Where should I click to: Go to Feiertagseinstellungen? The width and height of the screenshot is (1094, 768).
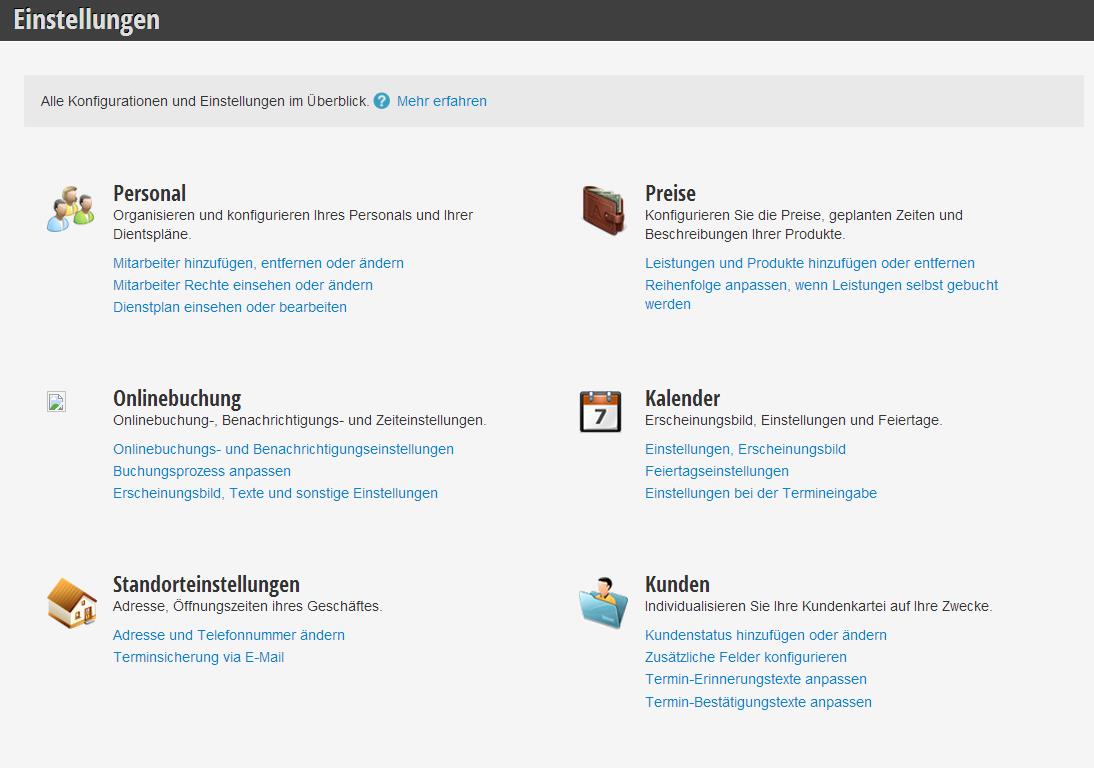click(x=717, y=471)
